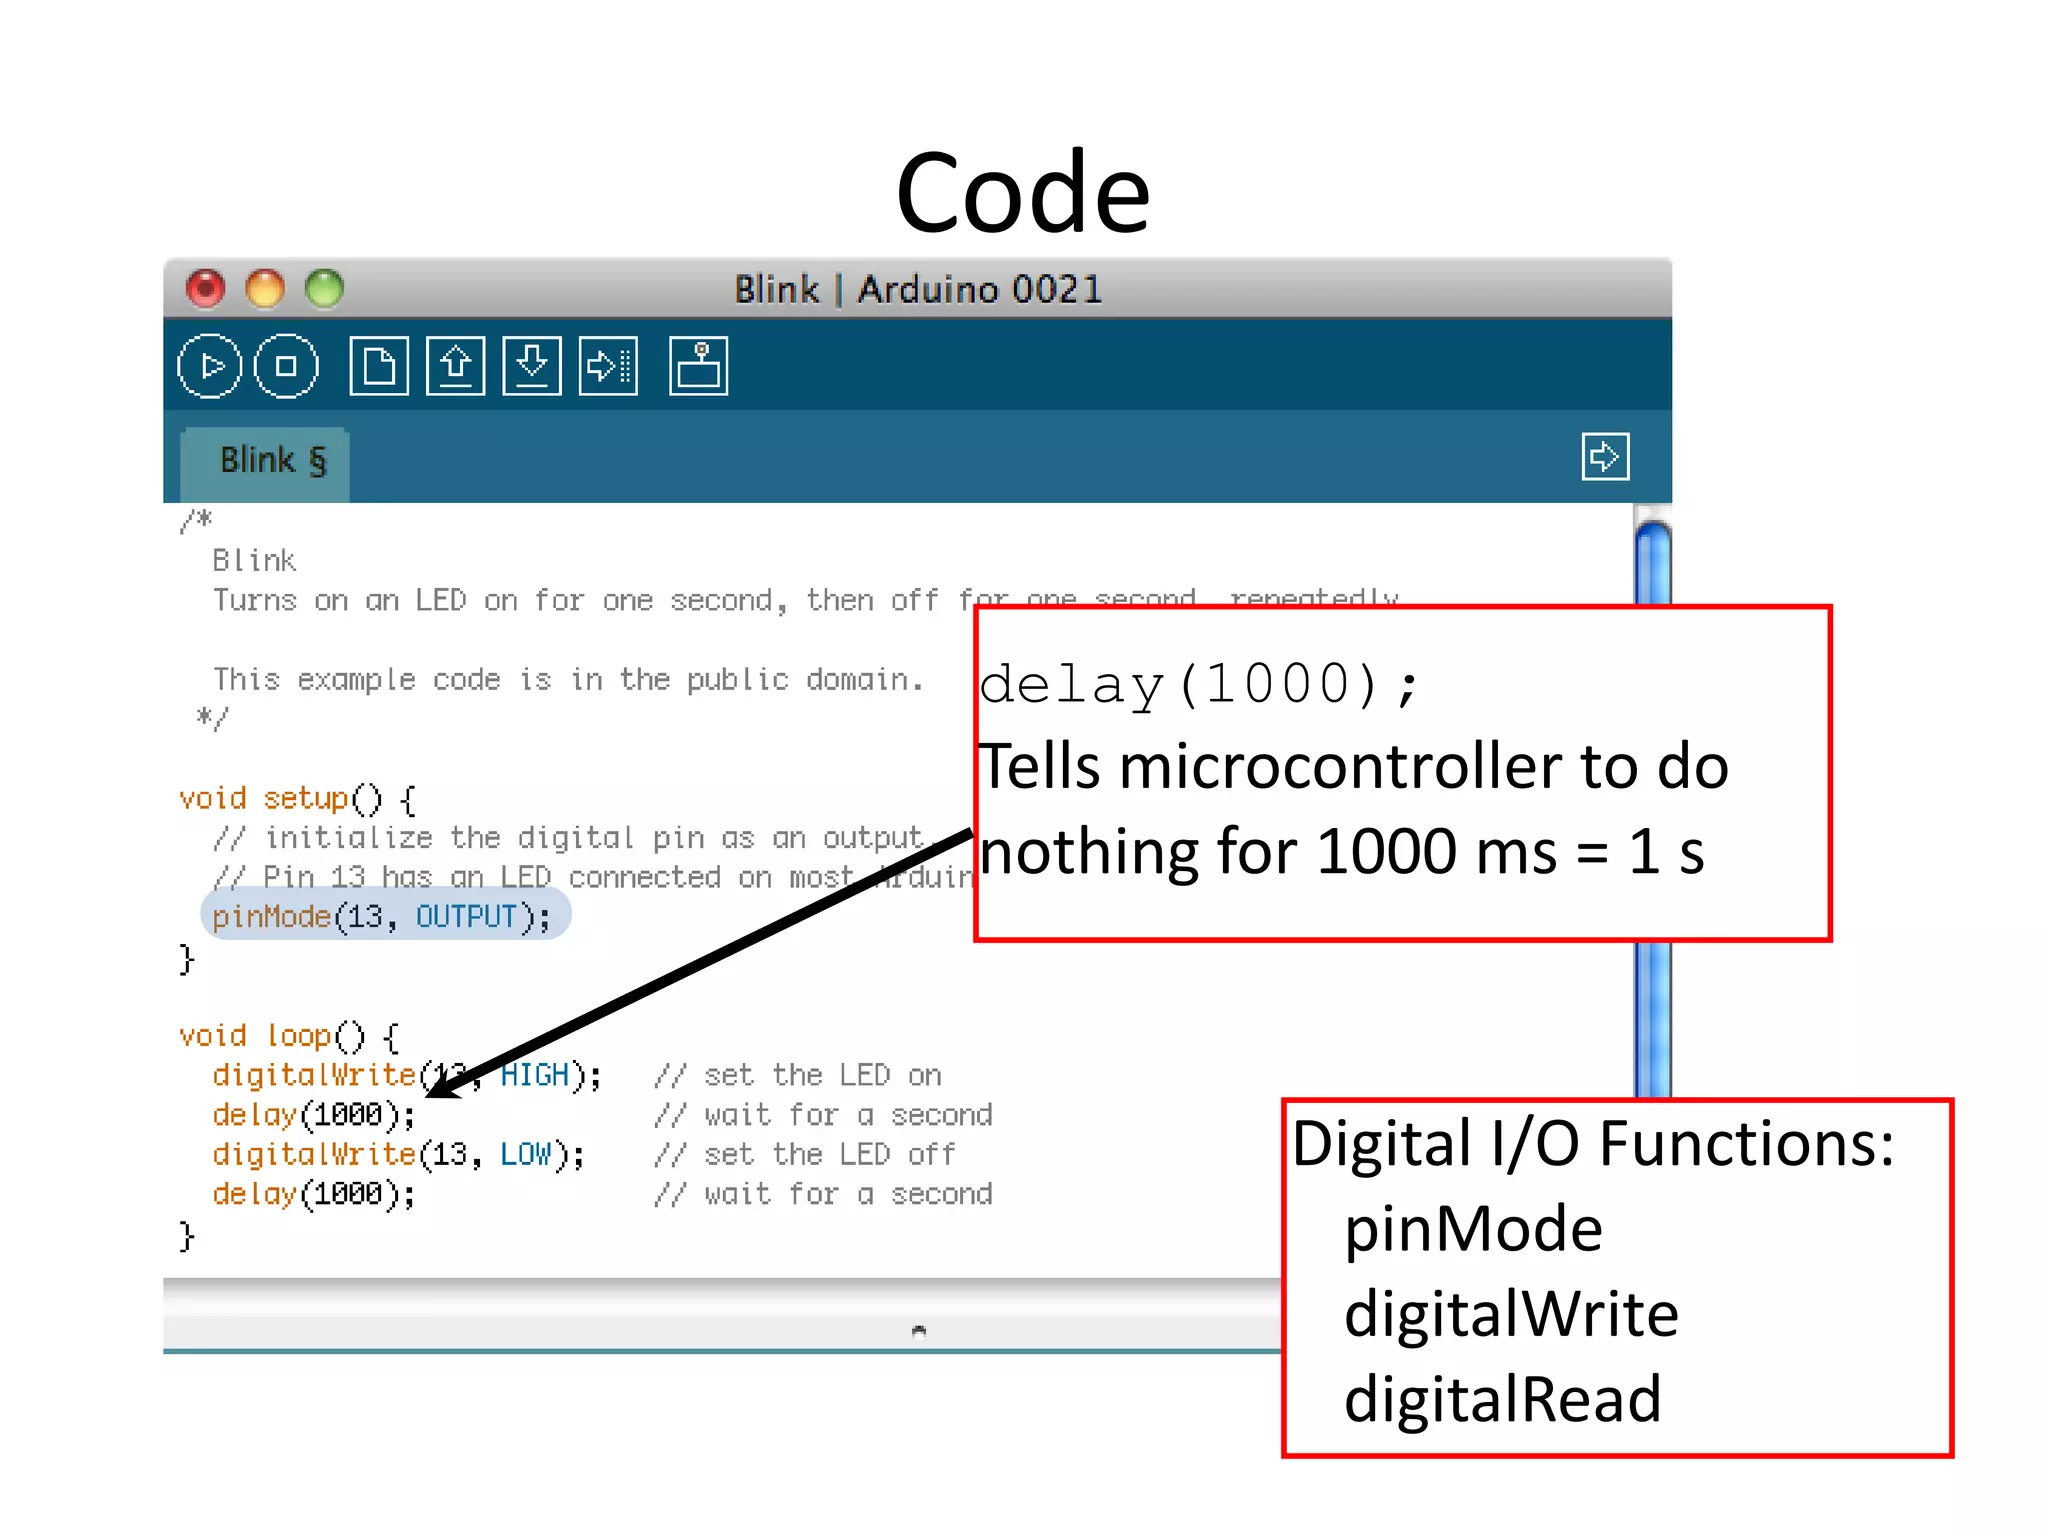Create a New sketch via toolbar icon
The width and height of the screenshot is (2048, 1536).
(379, 366)
